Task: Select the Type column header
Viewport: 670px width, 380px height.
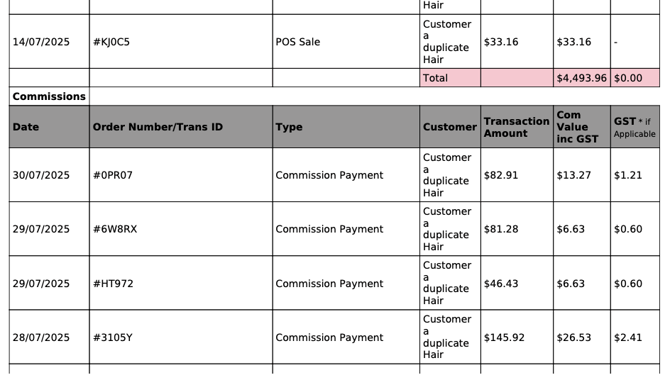Action: pyautogui.click(x=346, y=127)
